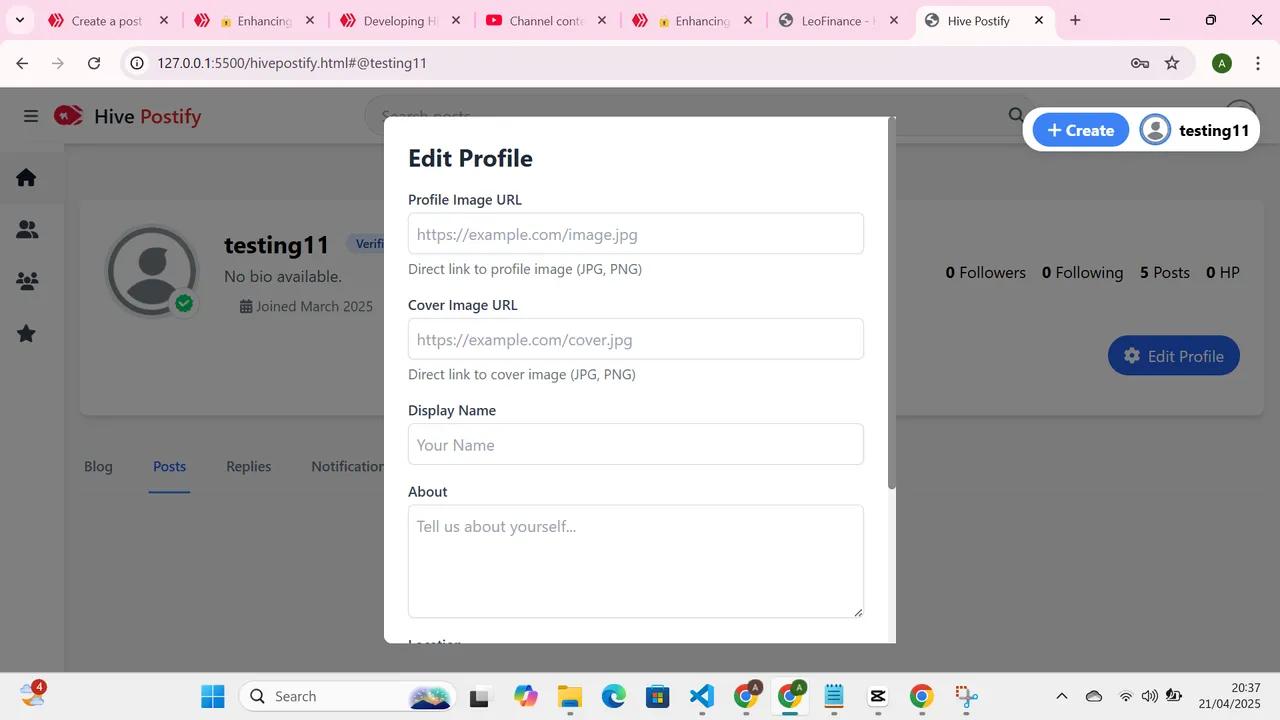Click the green verified check badge on avatar
The width and height of the screenshot is (1280, 720).
tap(183, 303)
